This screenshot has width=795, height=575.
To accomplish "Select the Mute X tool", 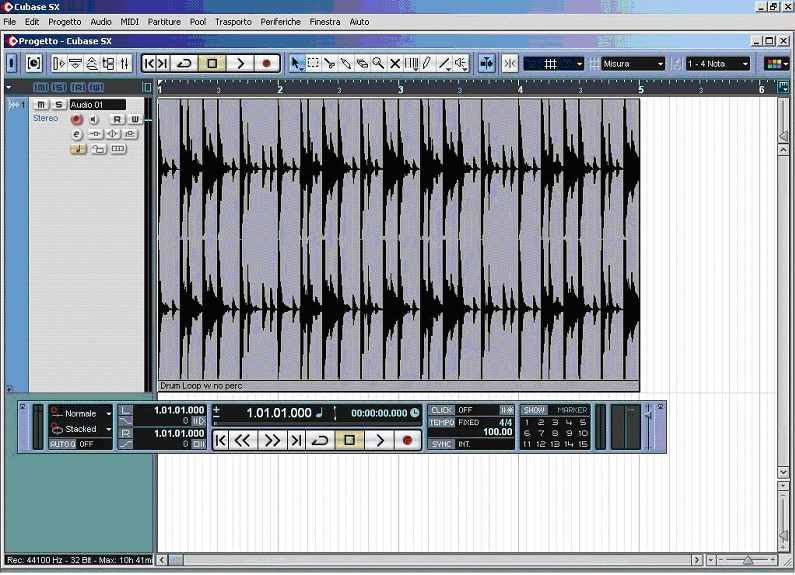I will click(395, 63).
